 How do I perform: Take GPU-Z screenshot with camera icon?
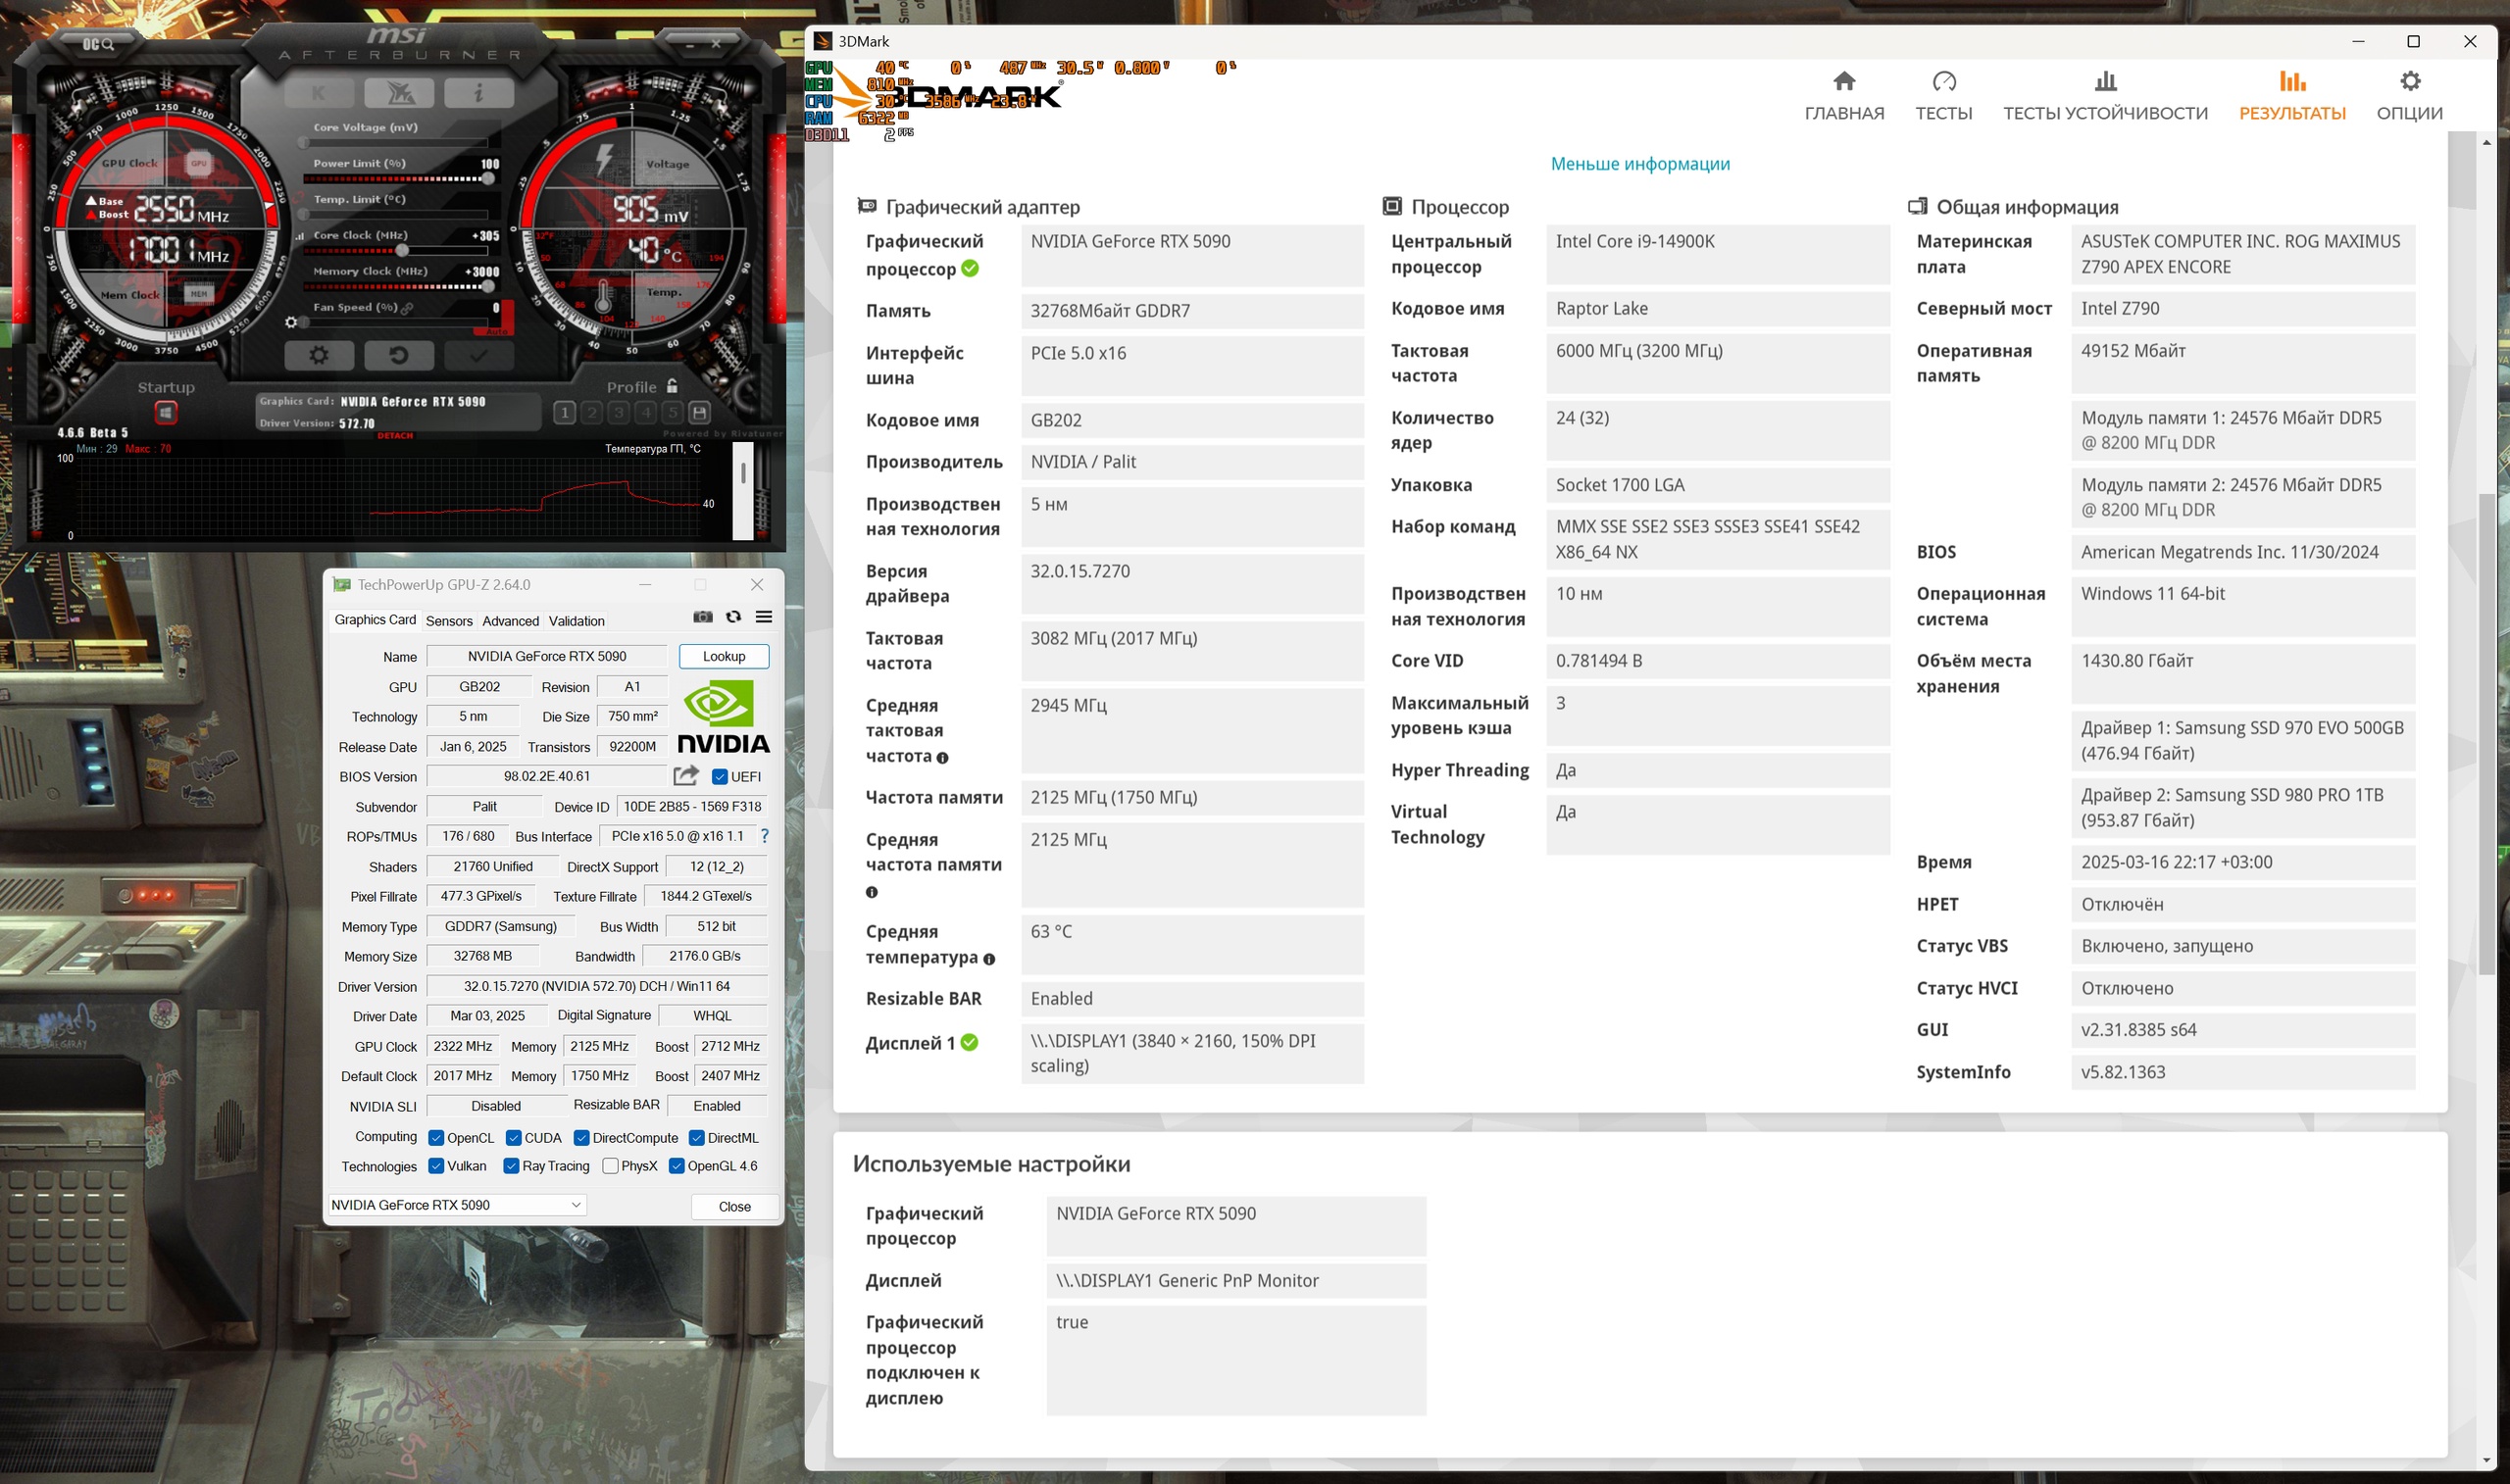[703, 617]
